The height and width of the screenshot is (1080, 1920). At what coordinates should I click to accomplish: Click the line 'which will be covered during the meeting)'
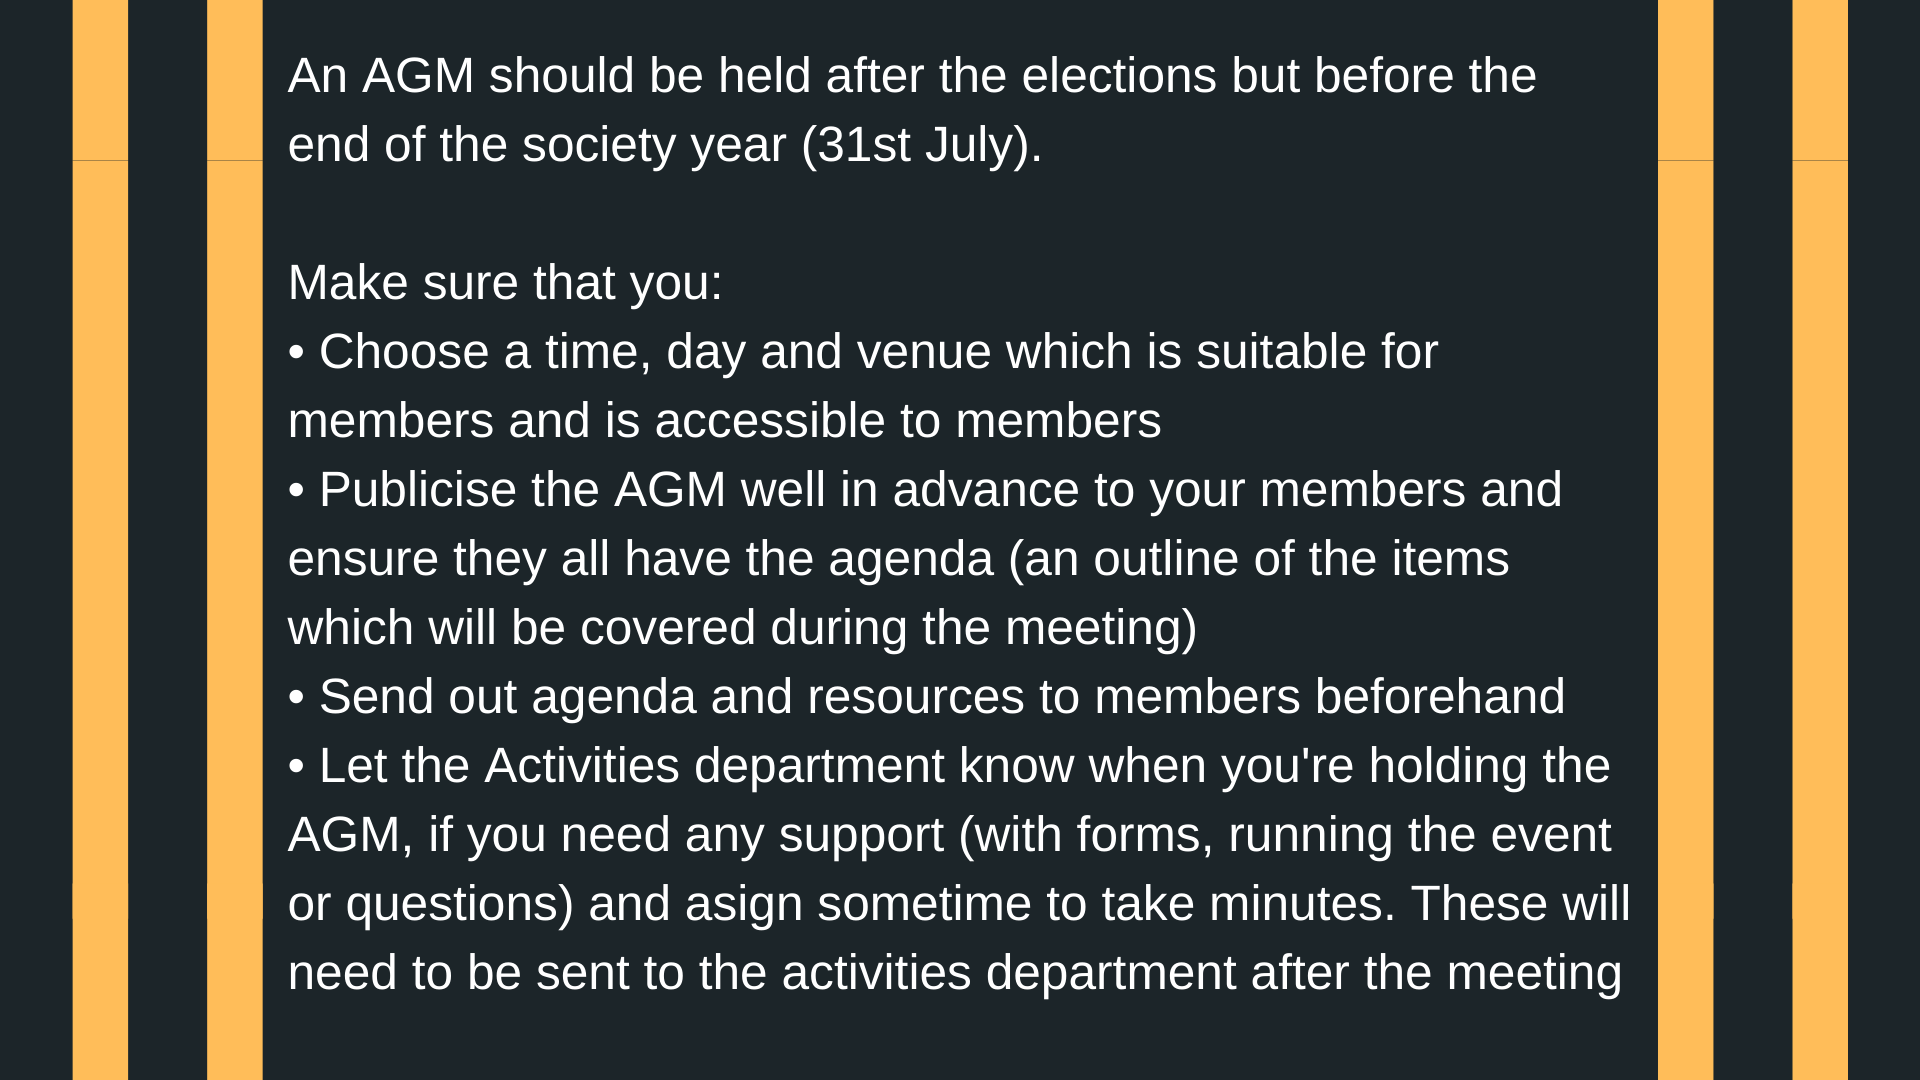click(x=743, y=628)
